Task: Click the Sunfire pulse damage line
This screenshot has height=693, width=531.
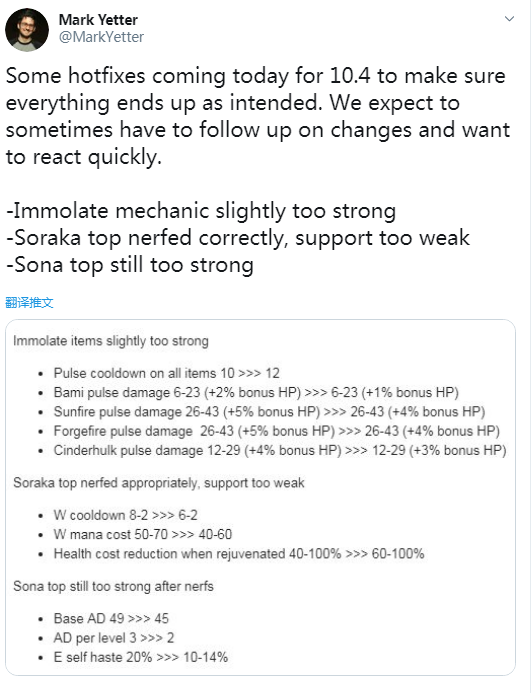Action: 269,412
